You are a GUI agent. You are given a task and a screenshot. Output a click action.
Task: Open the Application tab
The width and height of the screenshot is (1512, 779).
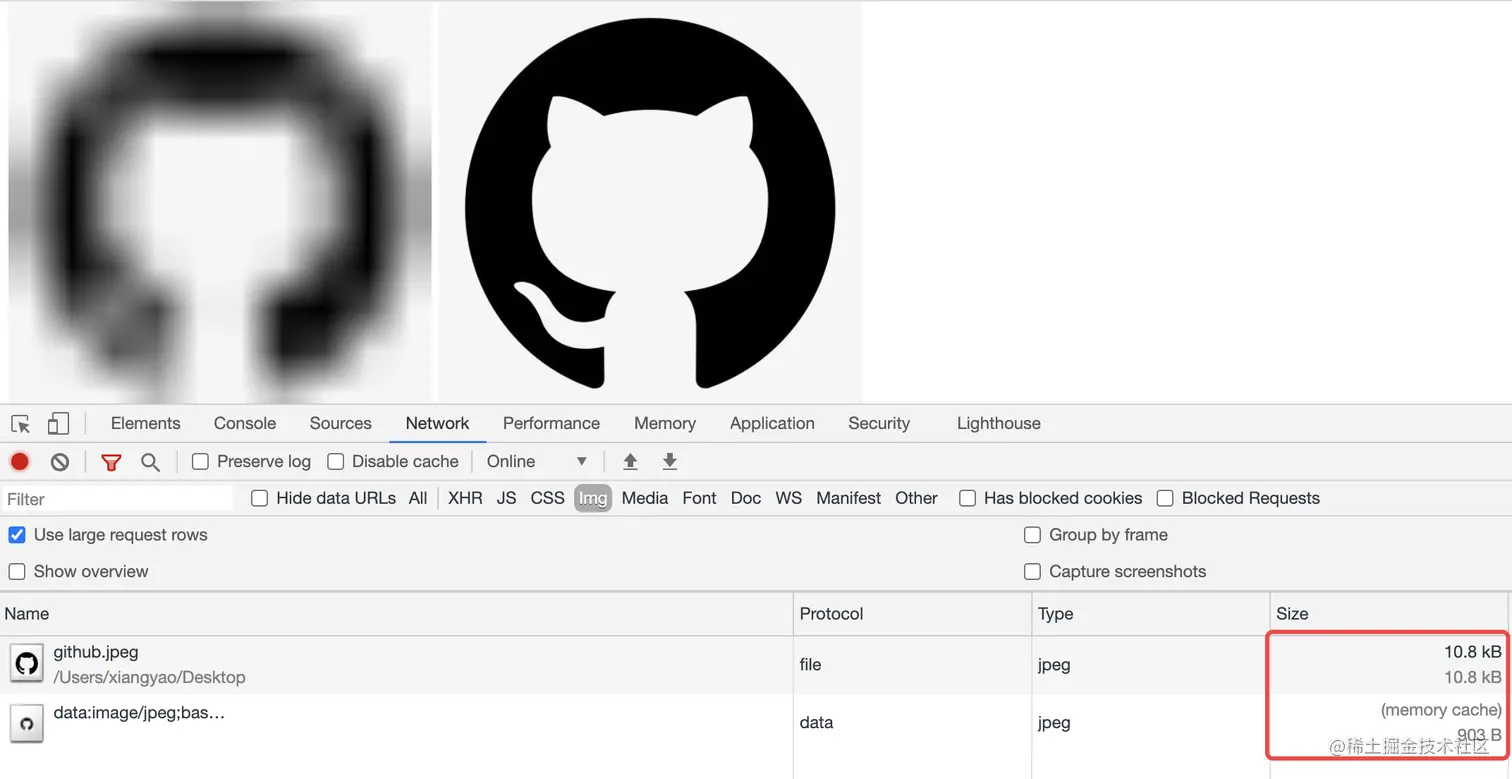pos(772,423)
